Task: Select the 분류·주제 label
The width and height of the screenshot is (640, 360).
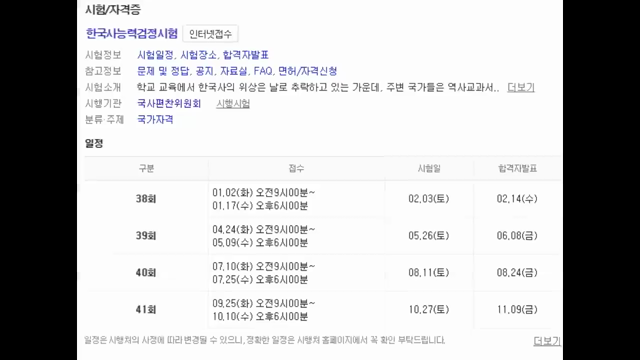Action: pos(104,120)
